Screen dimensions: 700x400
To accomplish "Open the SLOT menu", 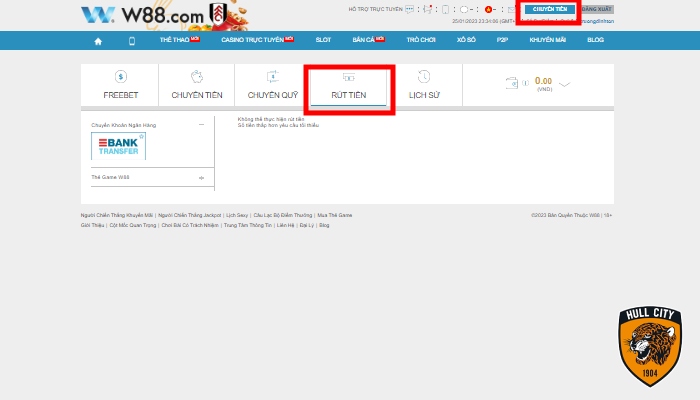I will point(323,40).
